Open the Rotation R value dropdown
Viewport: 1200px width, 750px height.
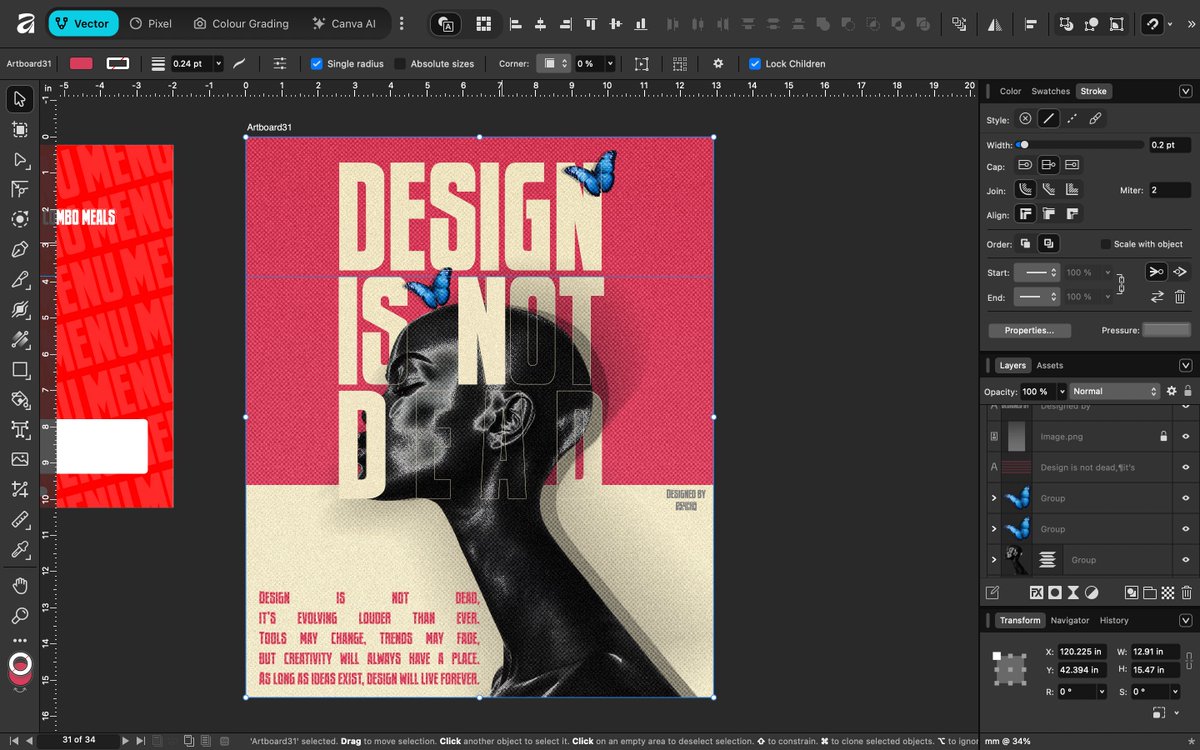[x=1102, y=692]
